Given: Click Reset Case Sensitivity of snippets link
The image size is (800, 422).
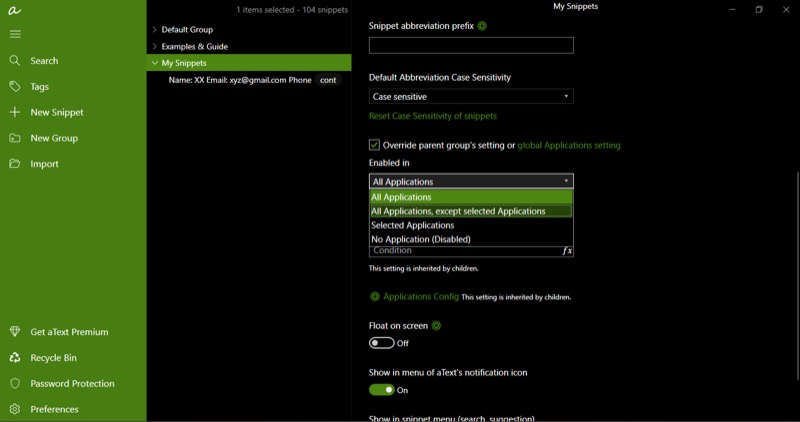Looking at the screenshot, I should pyautogui.click(x=433, y=116).
